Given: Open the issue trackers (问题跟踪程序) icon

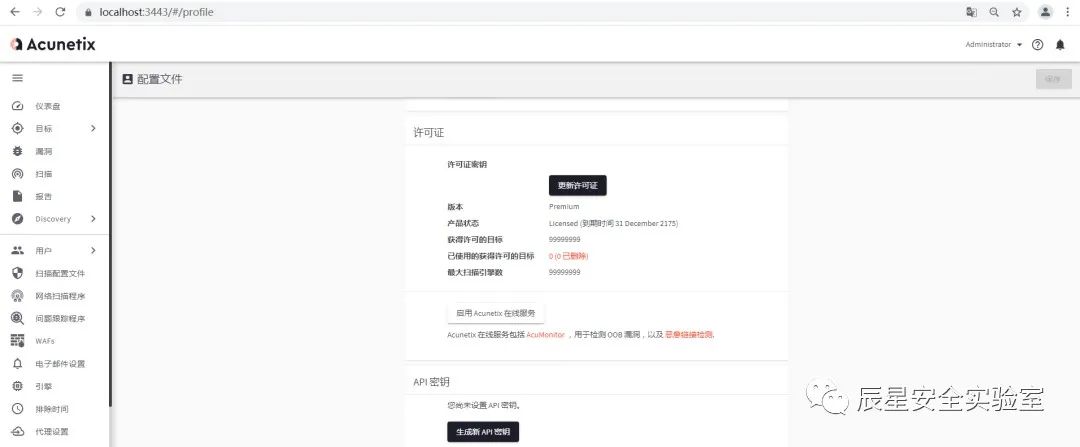Looking at the screenshot, I should (x=18, y=318).
